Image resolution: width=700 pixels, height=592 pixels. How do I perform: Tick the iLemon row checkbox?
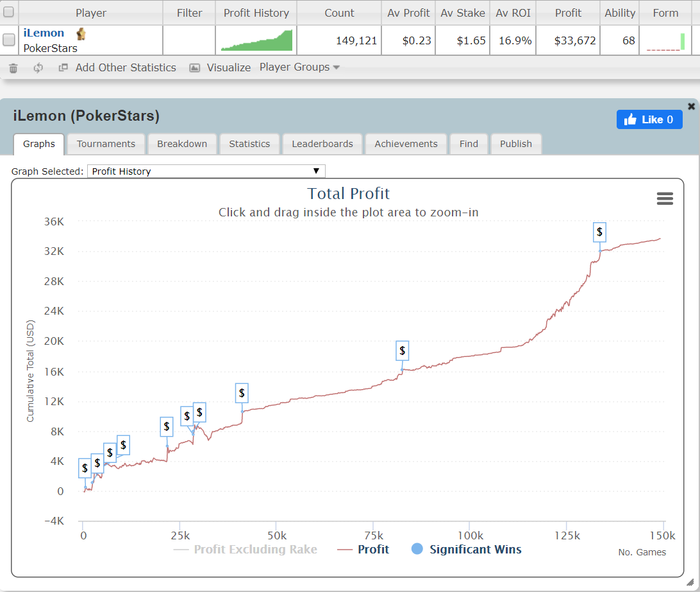(x=8, y=40)
